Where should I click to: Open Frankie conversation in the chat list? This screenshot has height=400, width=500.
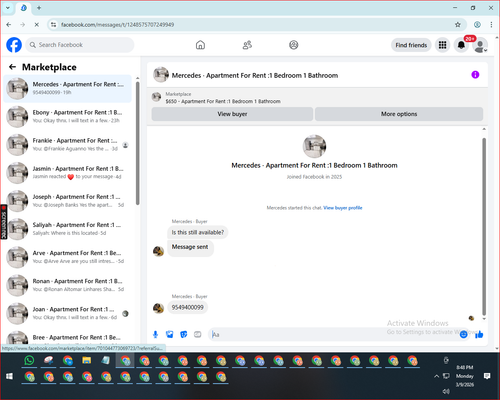pyautogui.click(x=67, y=145)
